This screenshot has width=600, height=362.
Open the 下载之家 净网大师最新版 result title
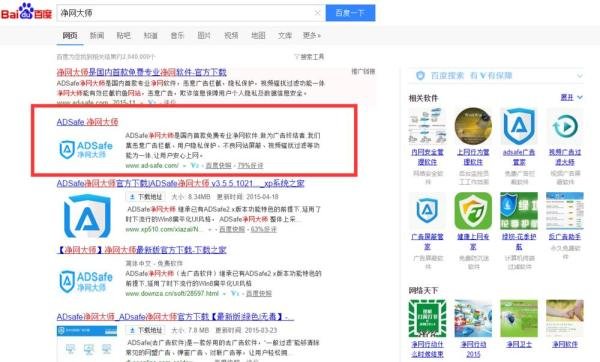click(x=142, y=250)
